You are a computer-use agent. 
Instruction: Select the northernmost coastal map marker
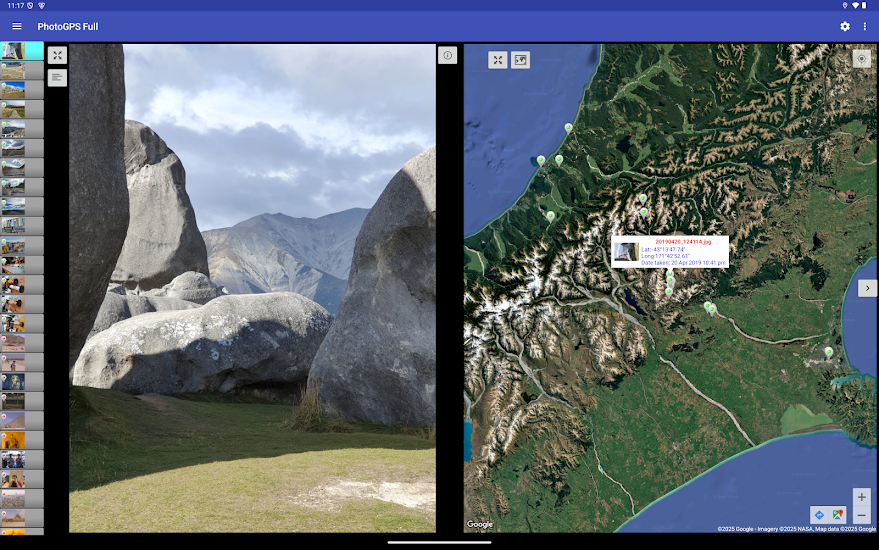point(568,128)
